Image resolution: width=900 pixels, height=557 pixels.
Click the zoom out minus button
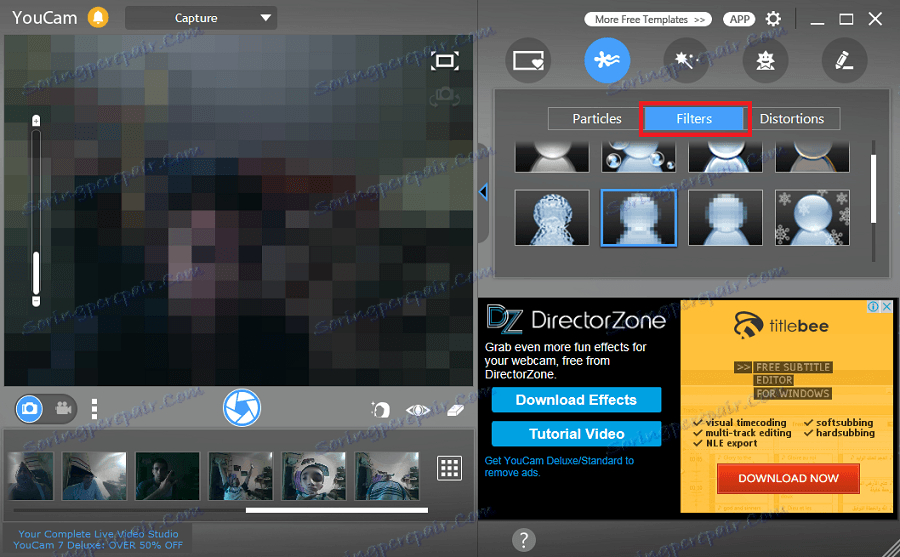(36, 301)
